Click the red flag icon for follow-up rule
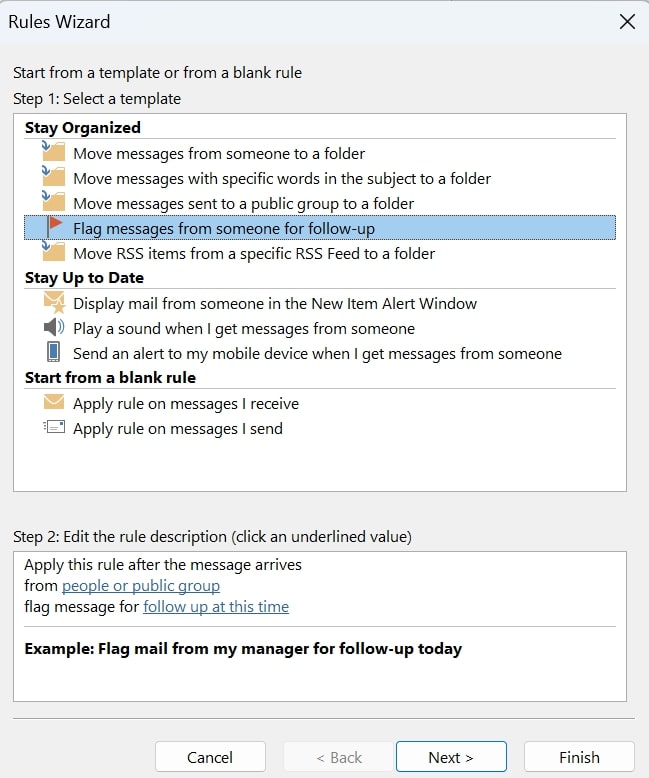The height and width of the screenshot is (778, 649). (x=54, y=227)
